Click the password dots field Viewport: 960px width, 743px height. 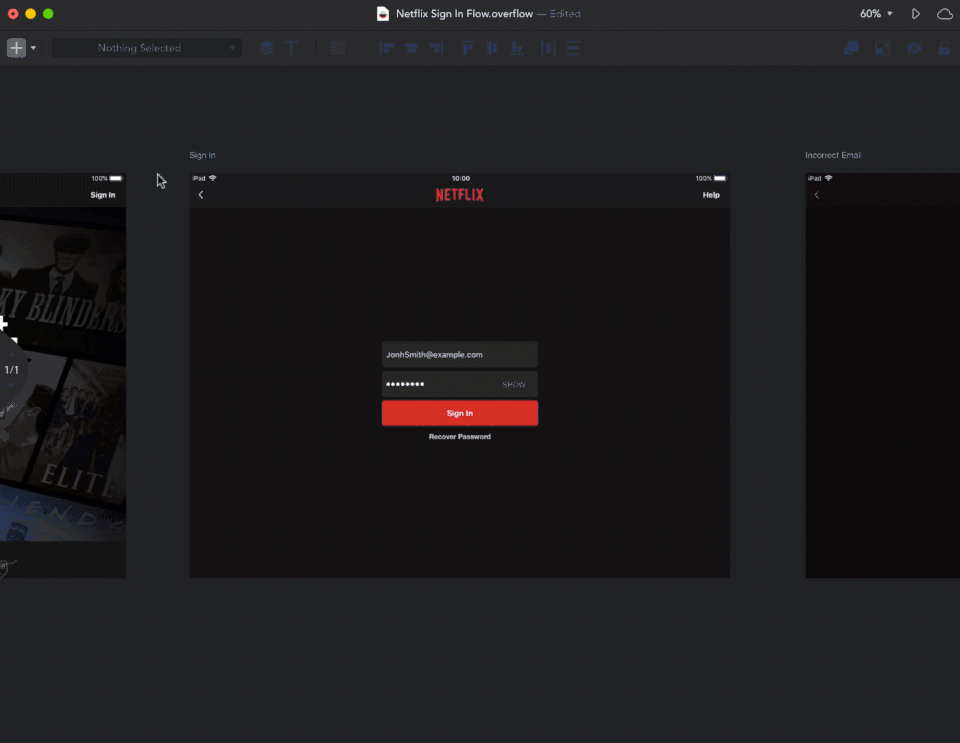460,384
